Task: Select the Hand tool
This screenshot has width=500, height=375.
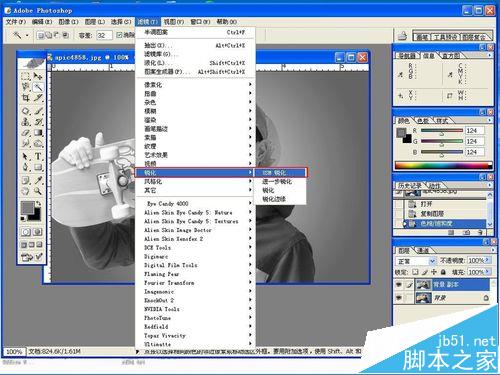Action: [26, 191]
